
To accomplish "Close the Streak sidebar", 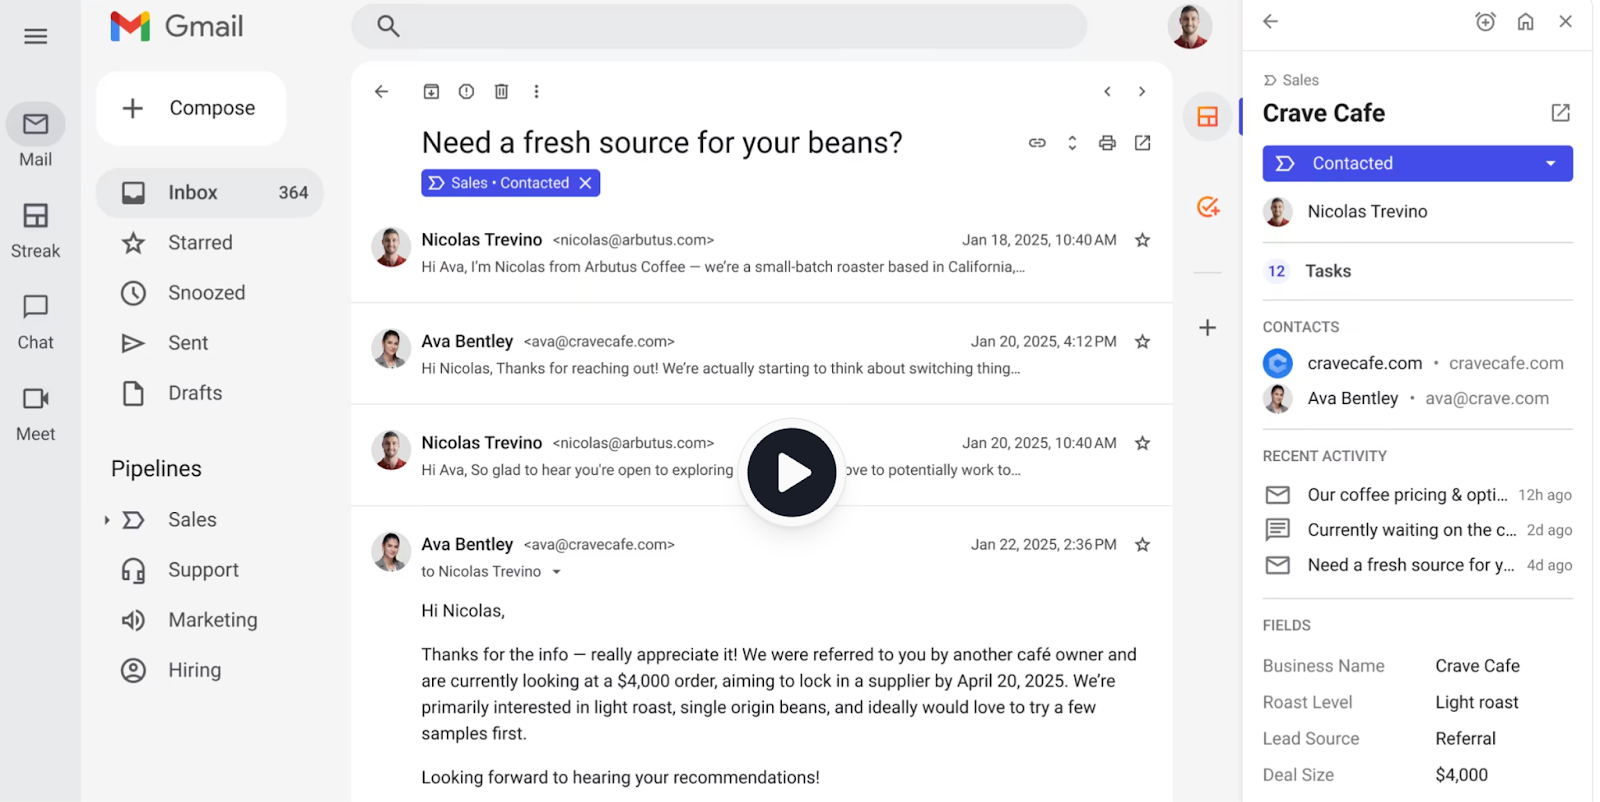I will click(1565, 21).
